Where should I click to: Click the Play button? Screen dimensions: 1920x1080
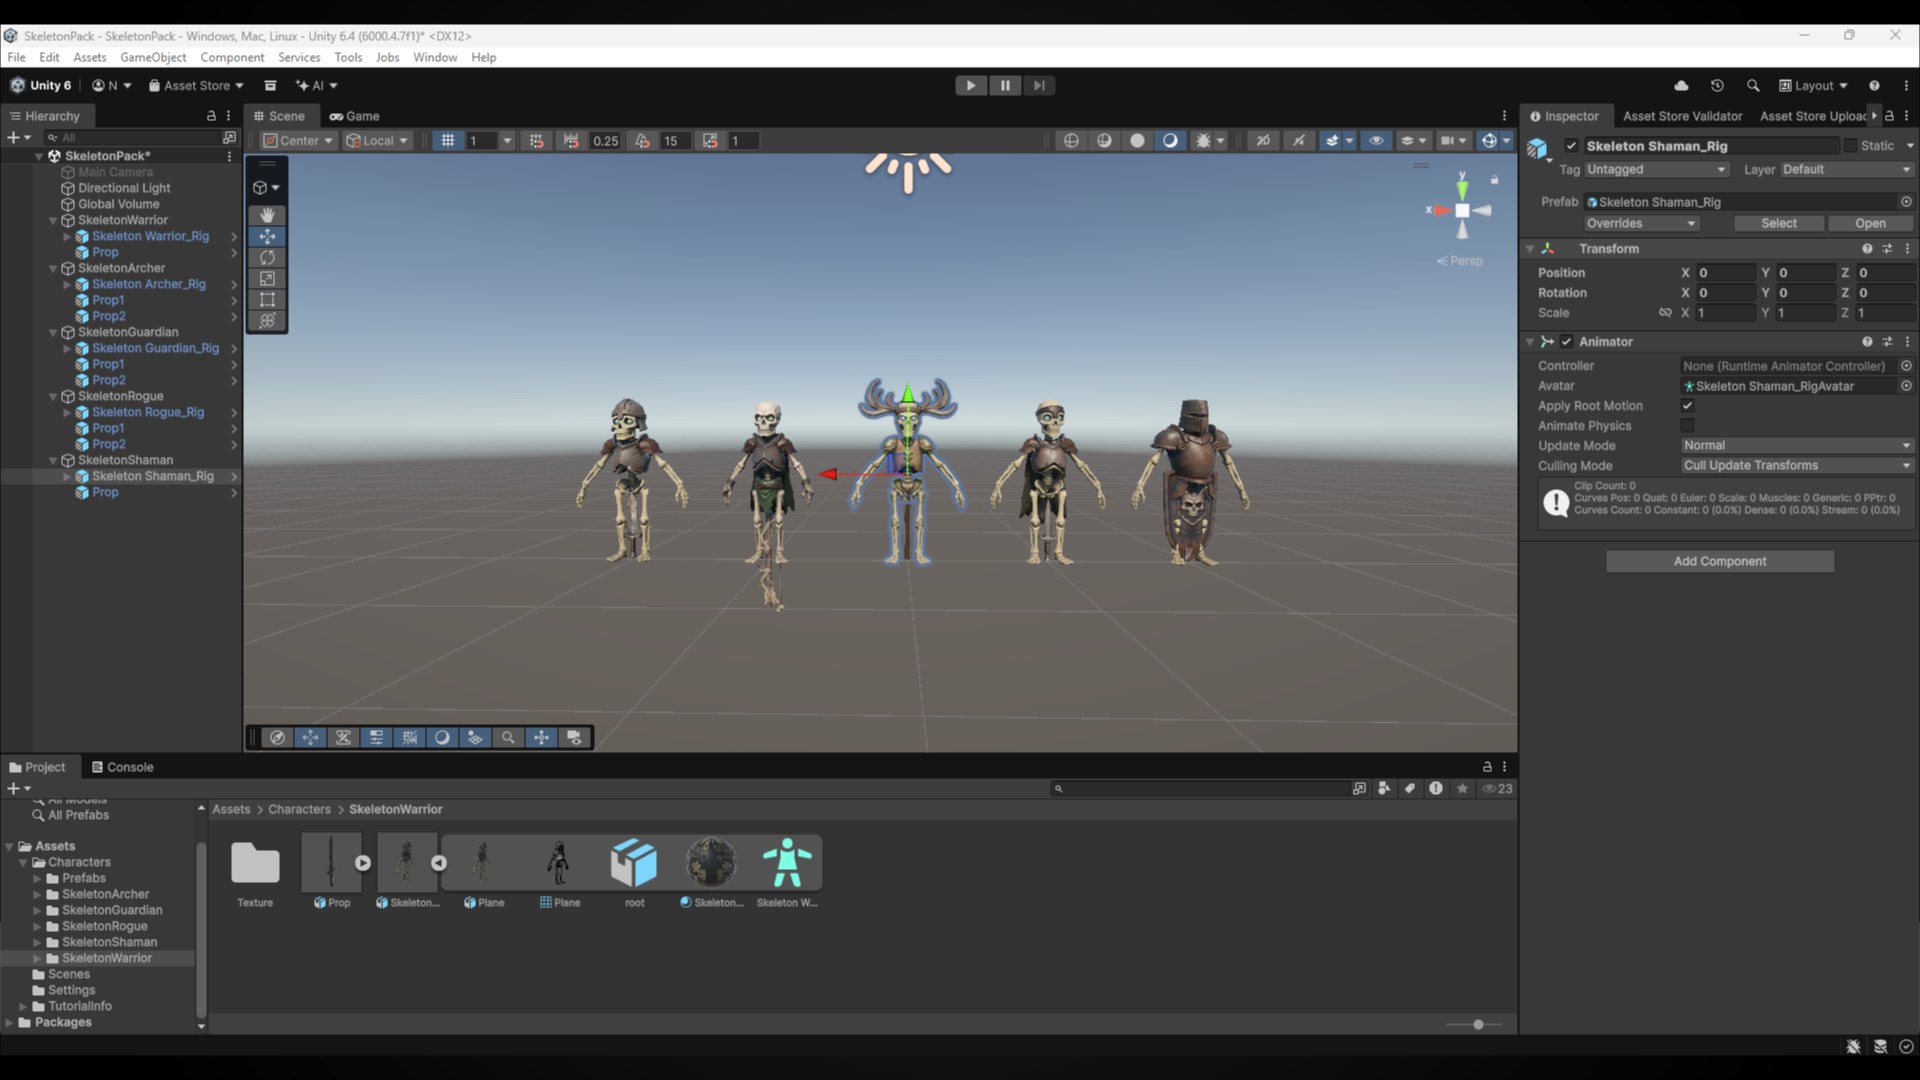pyautogui.click(x=970, y=86)
